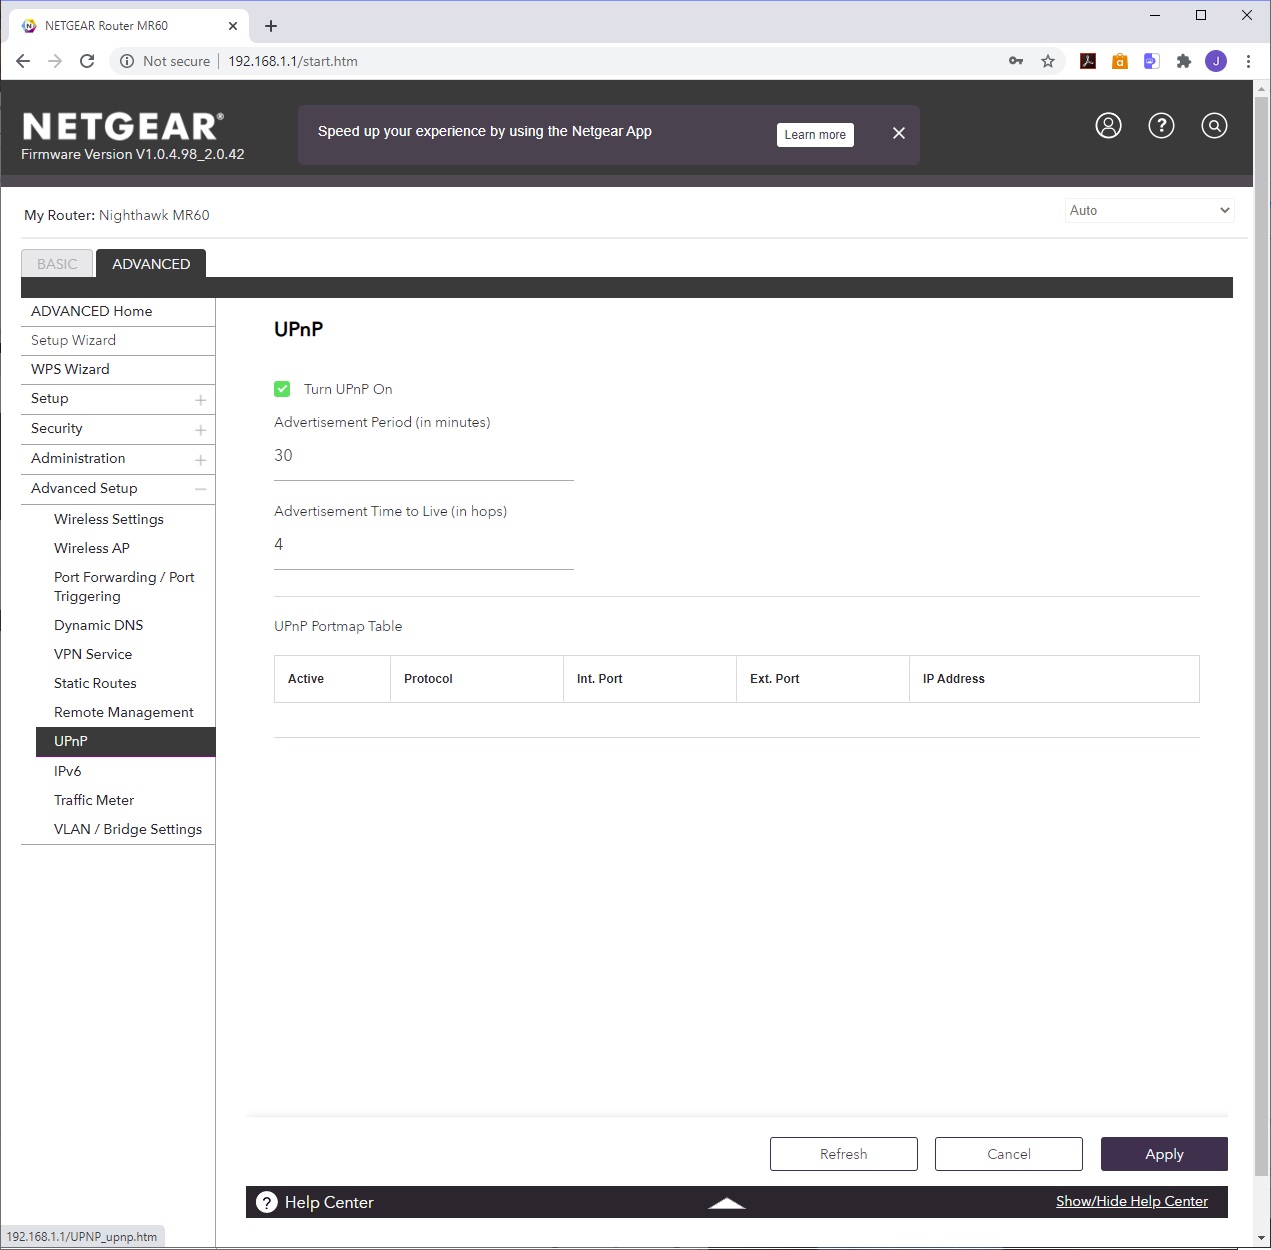This screenshot has width=1271, height=1250.
Task: Expand Help Center with up arrow
Action: (727, 1203)
